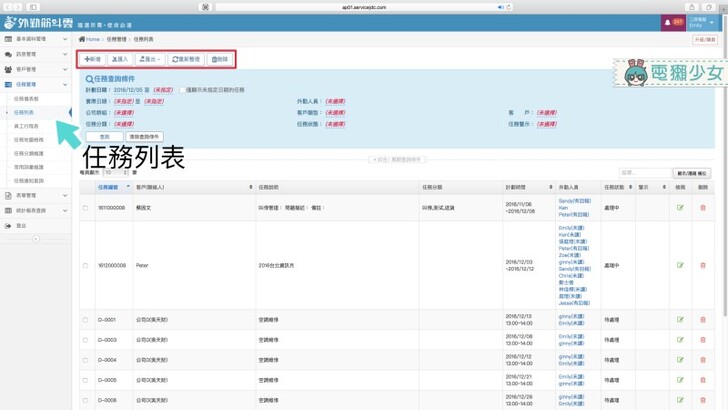Open 員工行程表 from the sidebar

point(27,126)
